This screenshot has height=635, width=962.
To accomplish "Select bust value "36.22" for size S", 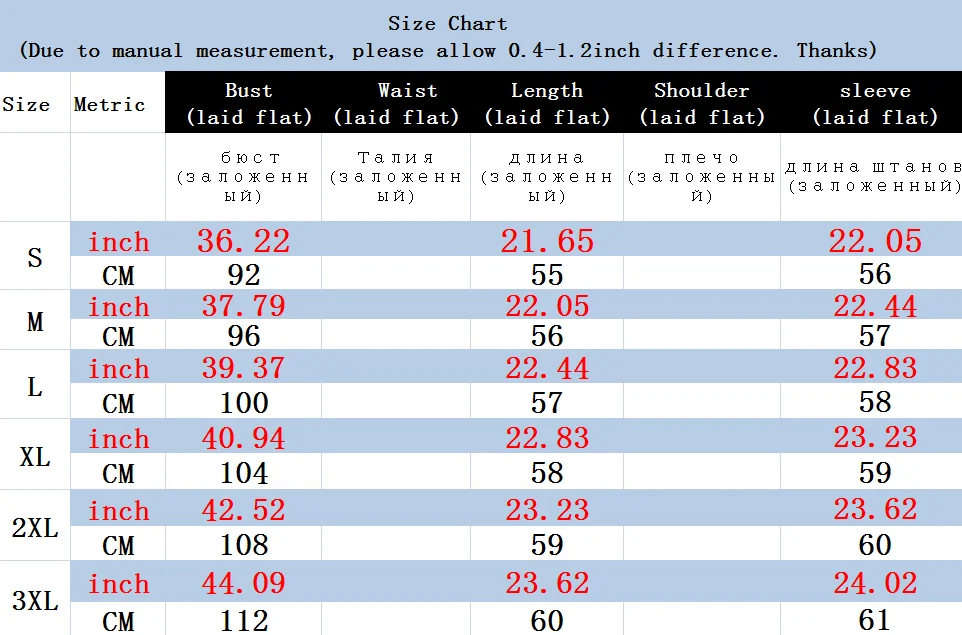I will click(244, 241).
